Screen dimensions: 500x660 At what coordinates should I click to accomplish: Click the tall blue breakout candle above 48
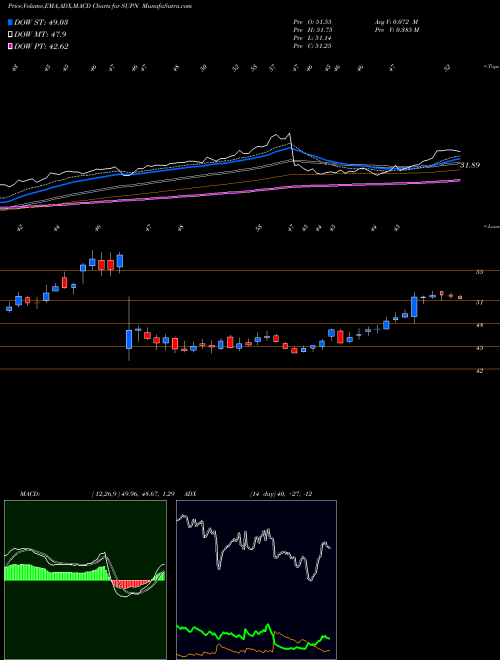click(x=414, y=306)
